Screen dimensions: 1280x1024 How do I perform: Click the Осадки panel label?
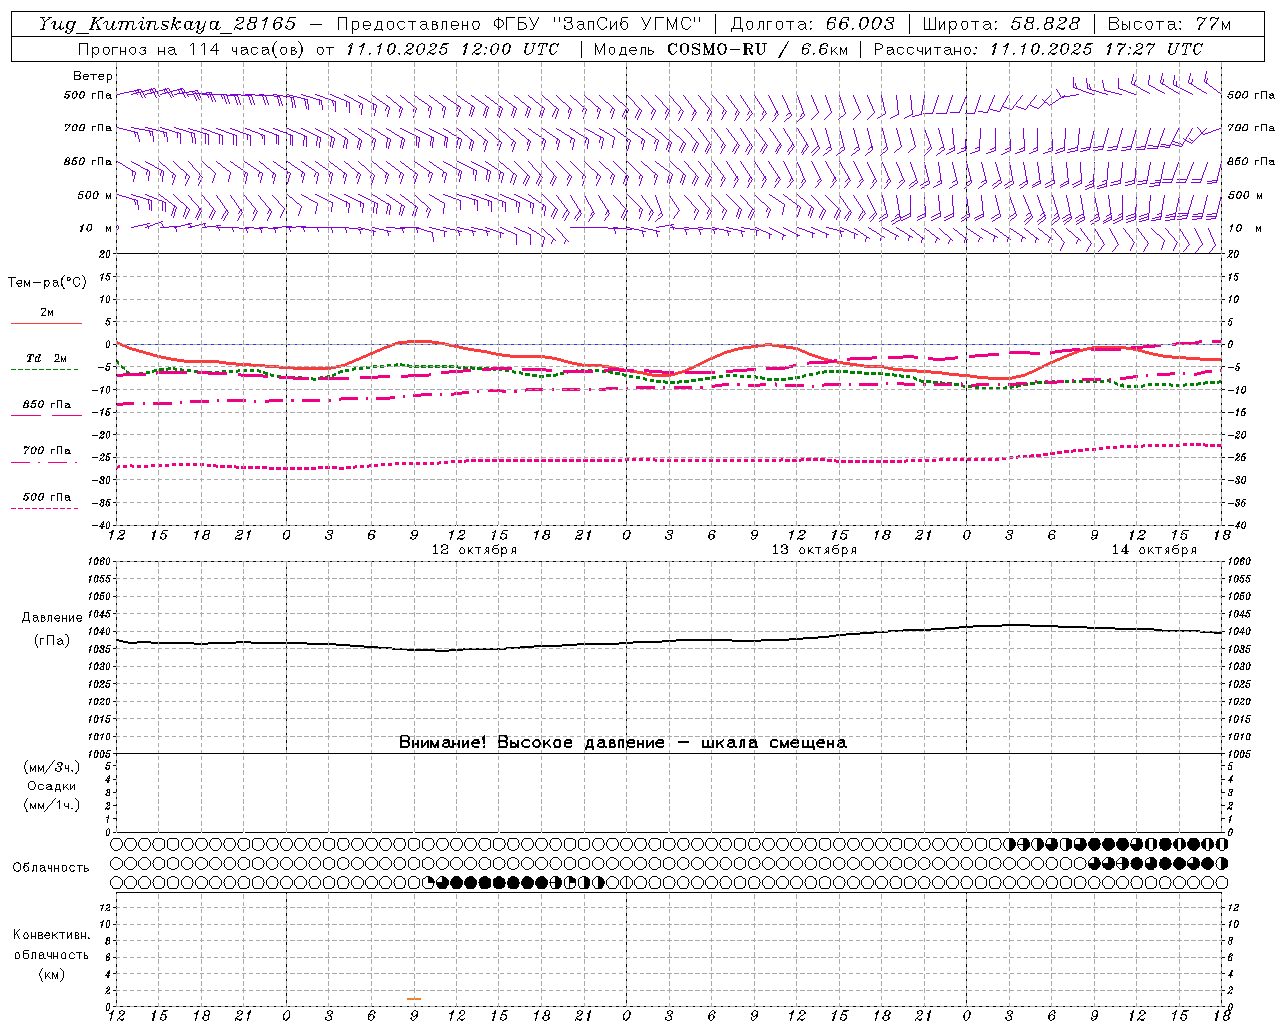tap(51, 786)
